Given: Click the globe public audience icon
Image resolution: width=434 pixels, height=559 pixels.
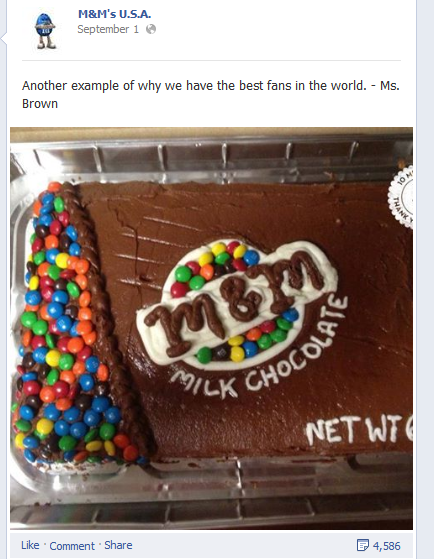Looking at the screenshot, I should click(x=151, y=29).
